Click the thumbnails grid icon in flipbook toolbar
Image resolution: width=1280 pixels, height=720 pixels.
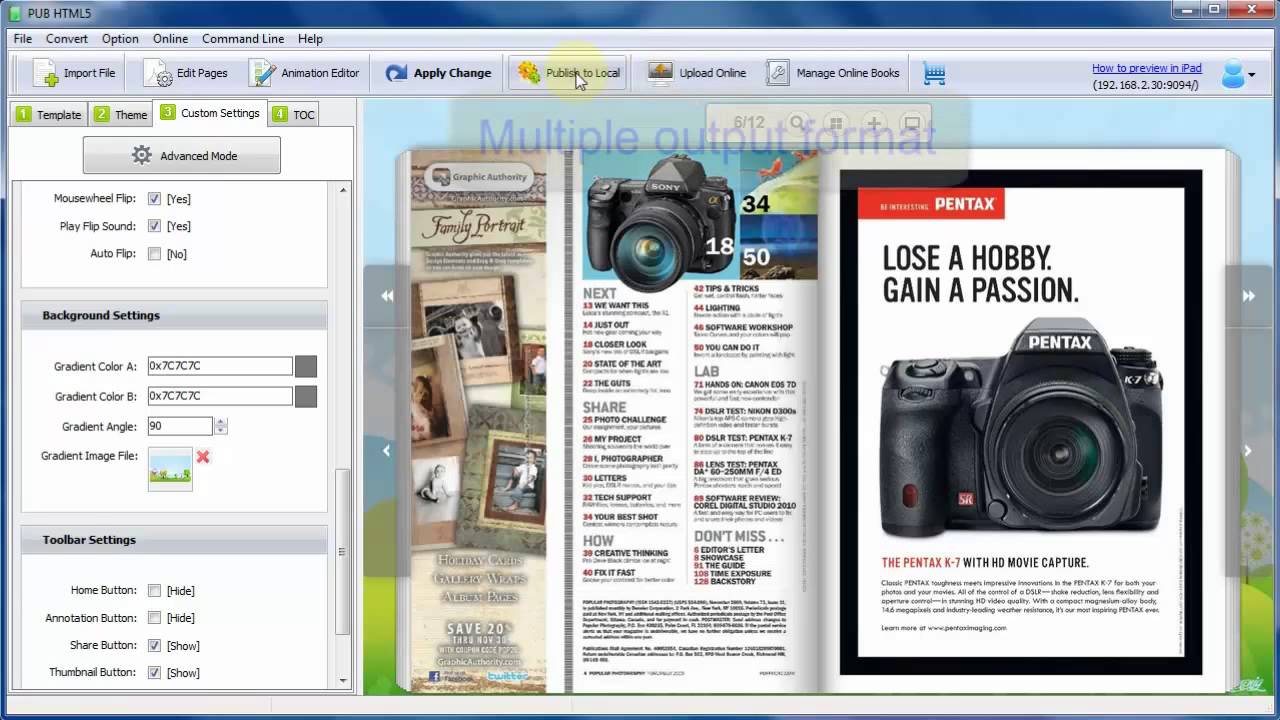[x=835, y=124]
